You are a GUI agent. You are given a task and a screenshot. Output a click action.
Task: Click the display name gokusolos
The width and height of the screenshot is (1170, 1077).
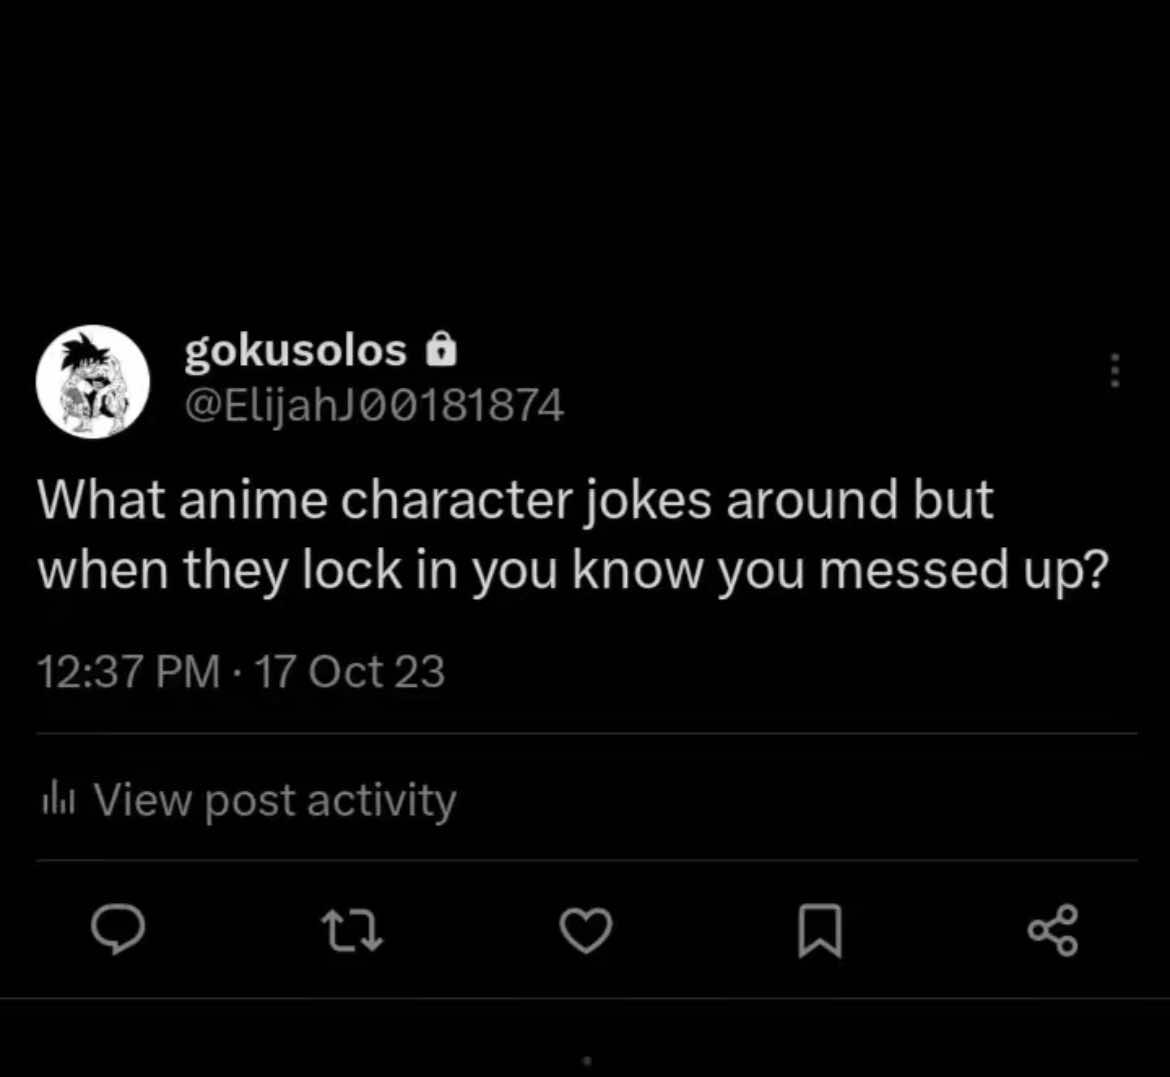pos(295,351)
